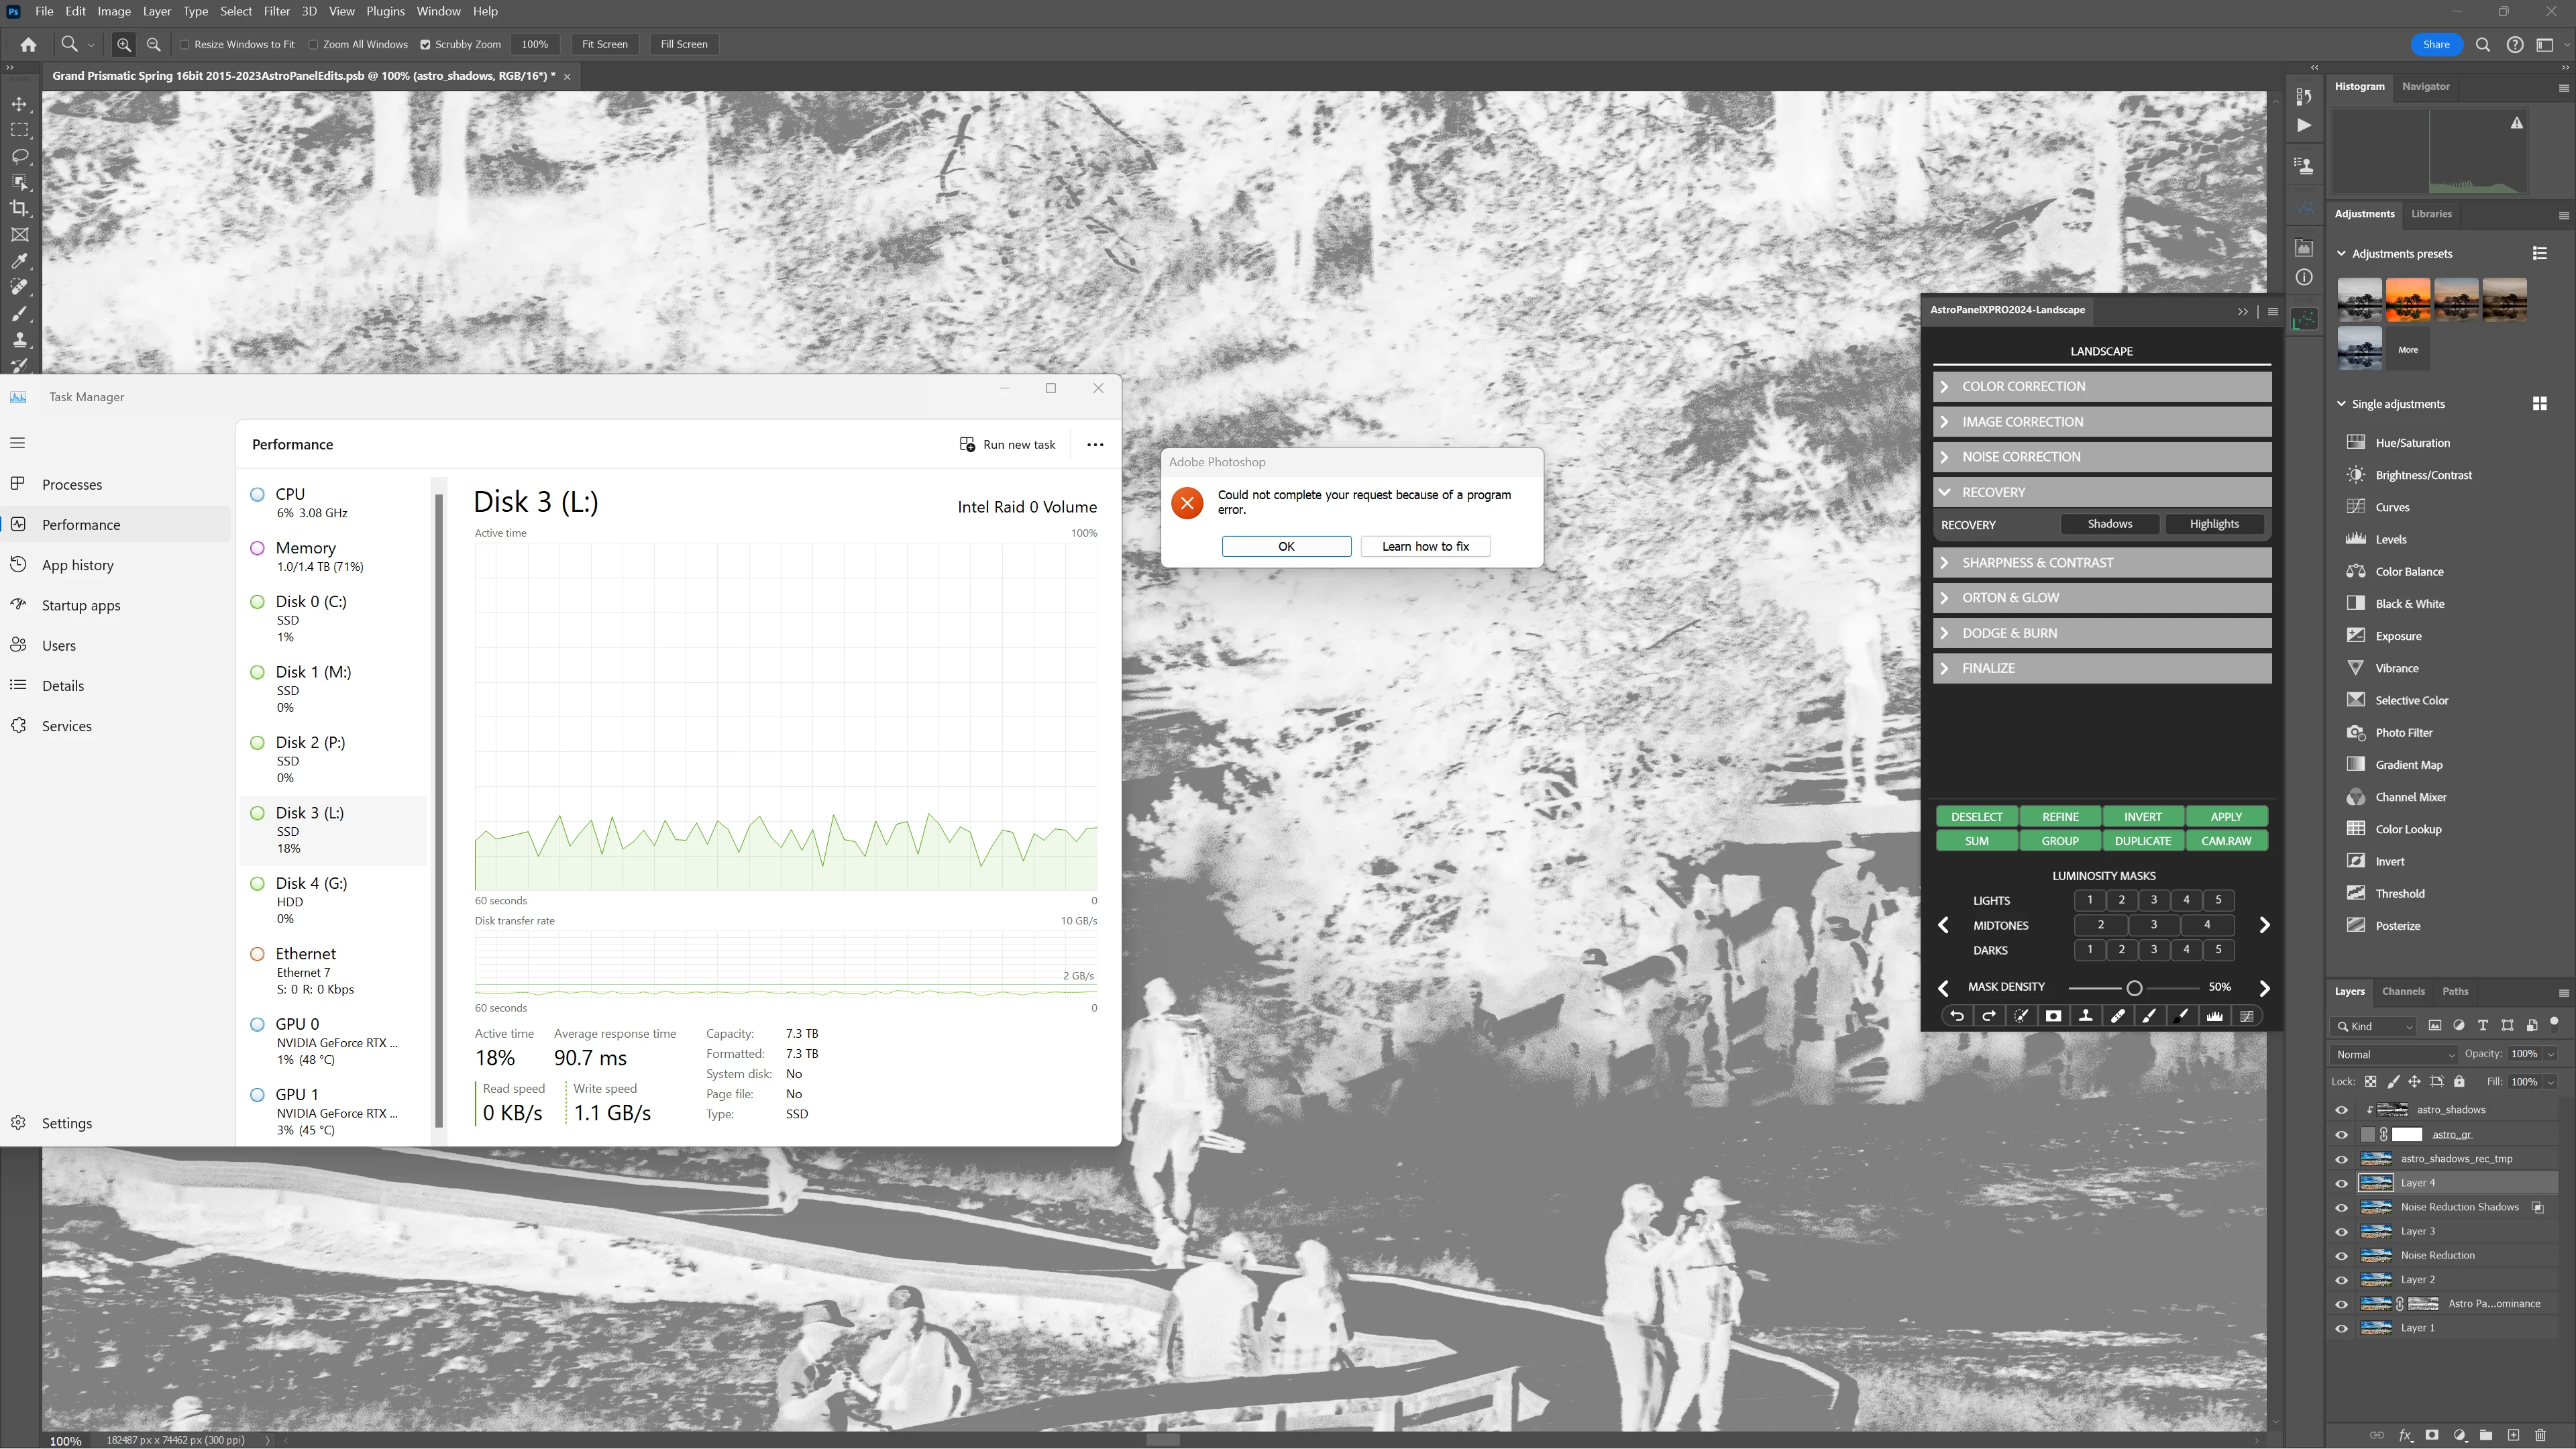Click the Home icon in options bar
Viewport: 2576px width, 1449px height.
coord(28,44)
